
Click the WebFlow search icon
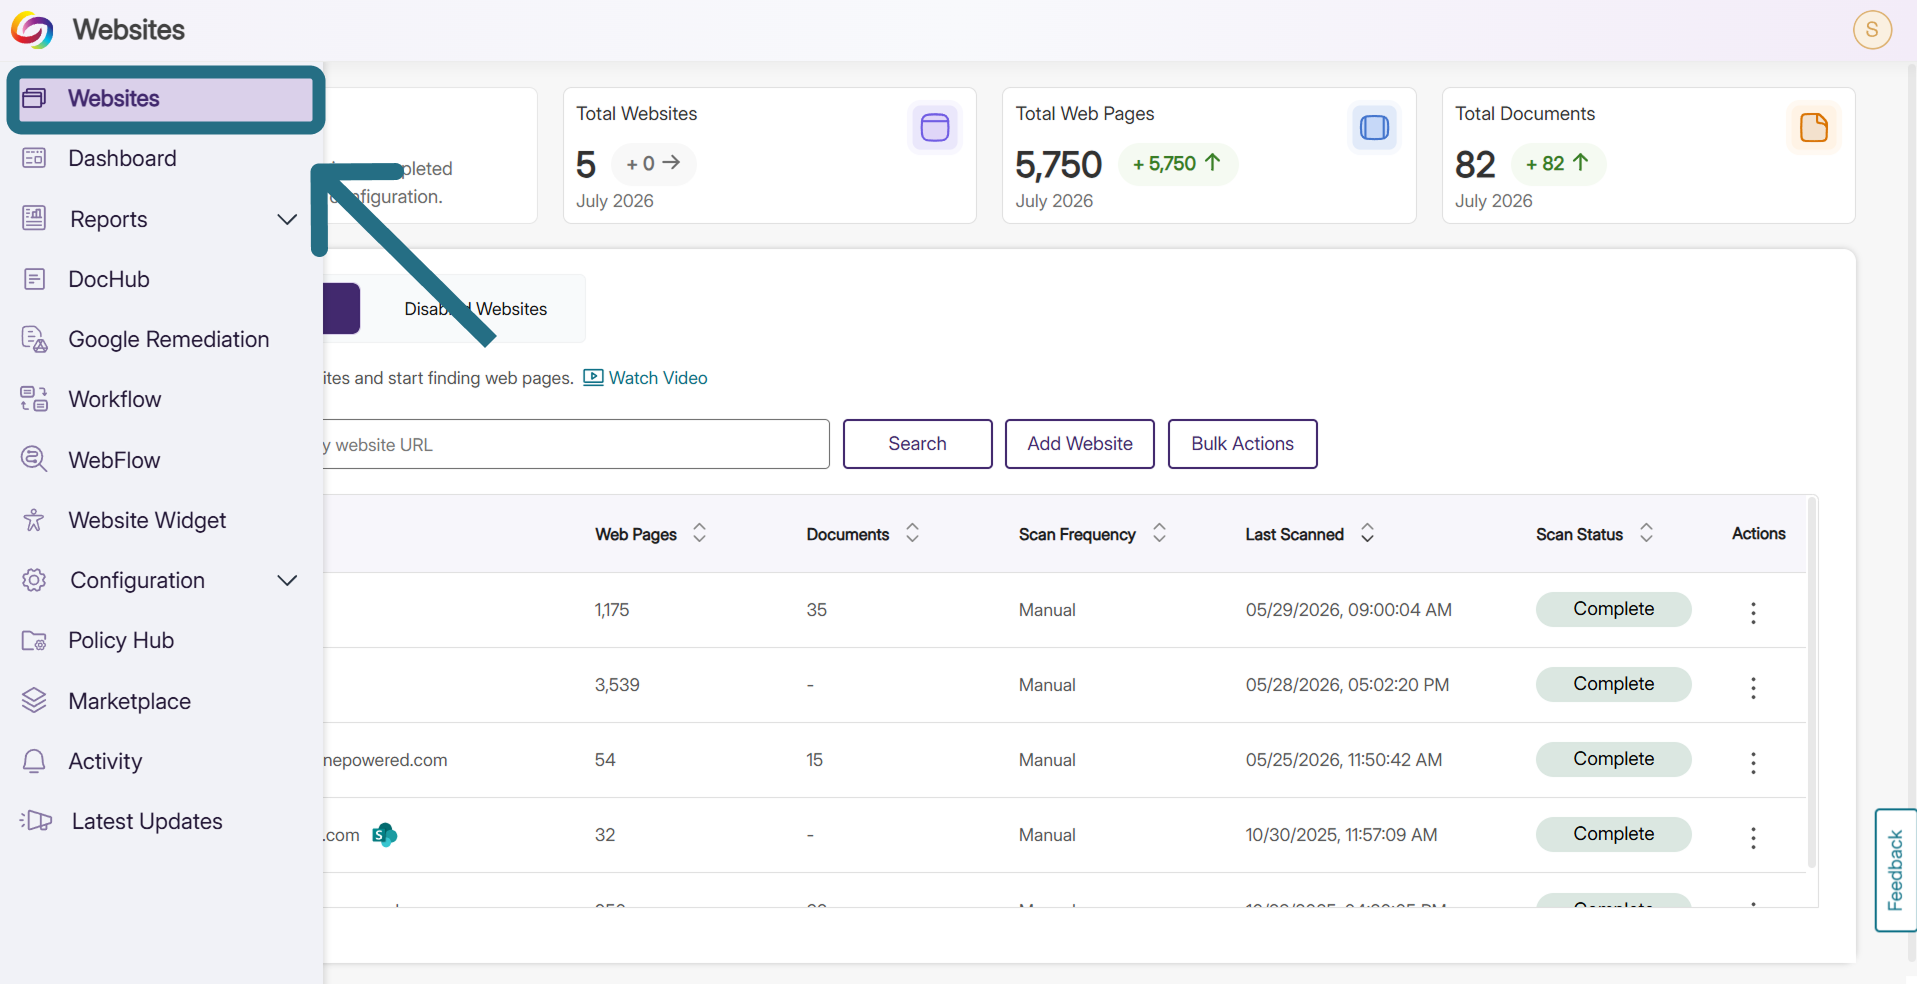tap(34, 460)
